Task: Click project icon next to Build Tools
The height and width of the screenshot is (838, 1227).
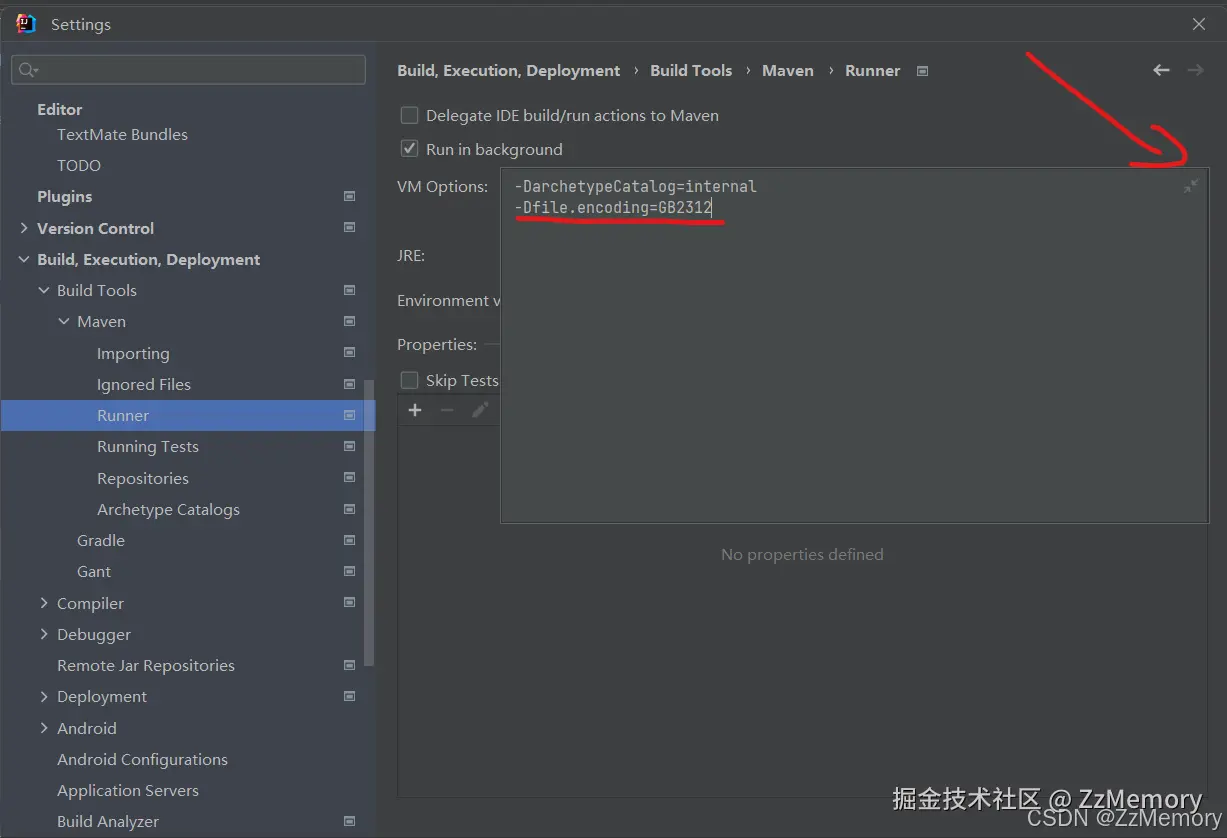Action: 349,290
